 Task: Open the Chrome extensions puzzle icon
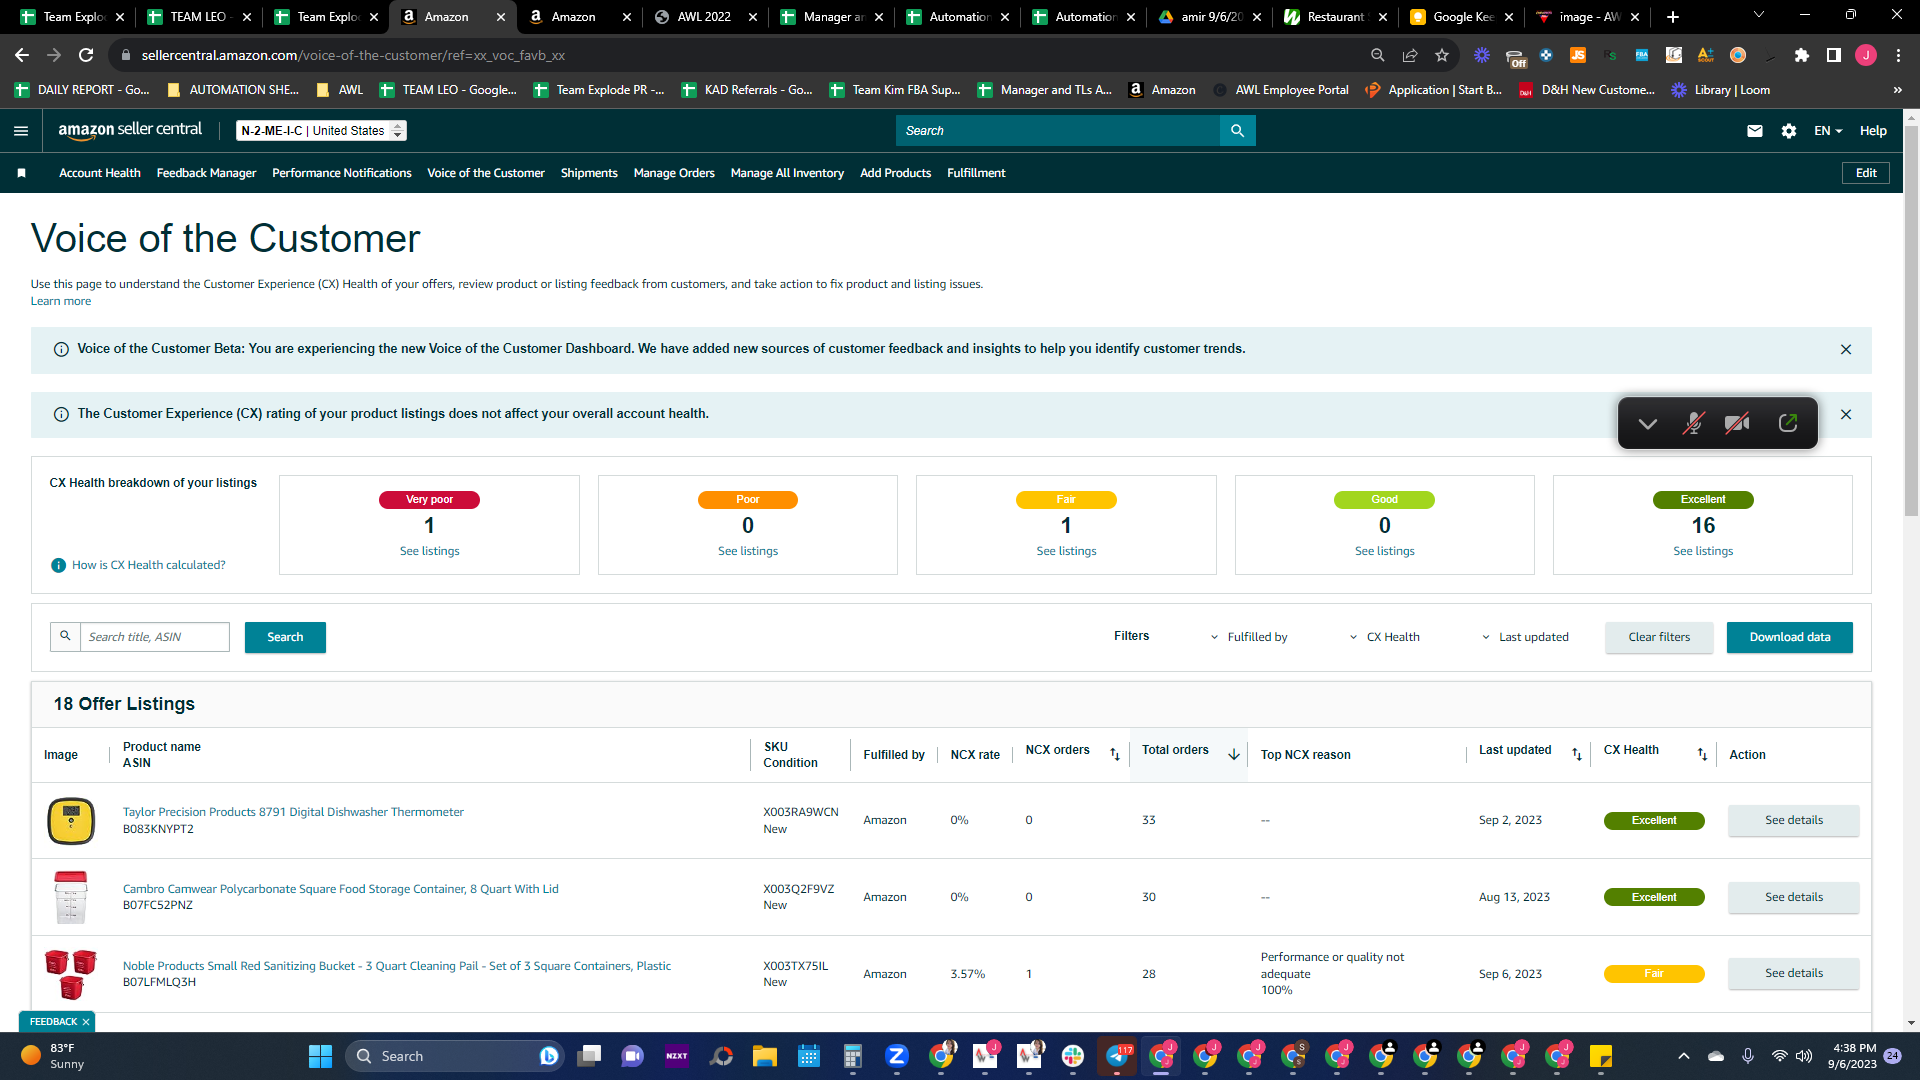[x=1802, y=55]
